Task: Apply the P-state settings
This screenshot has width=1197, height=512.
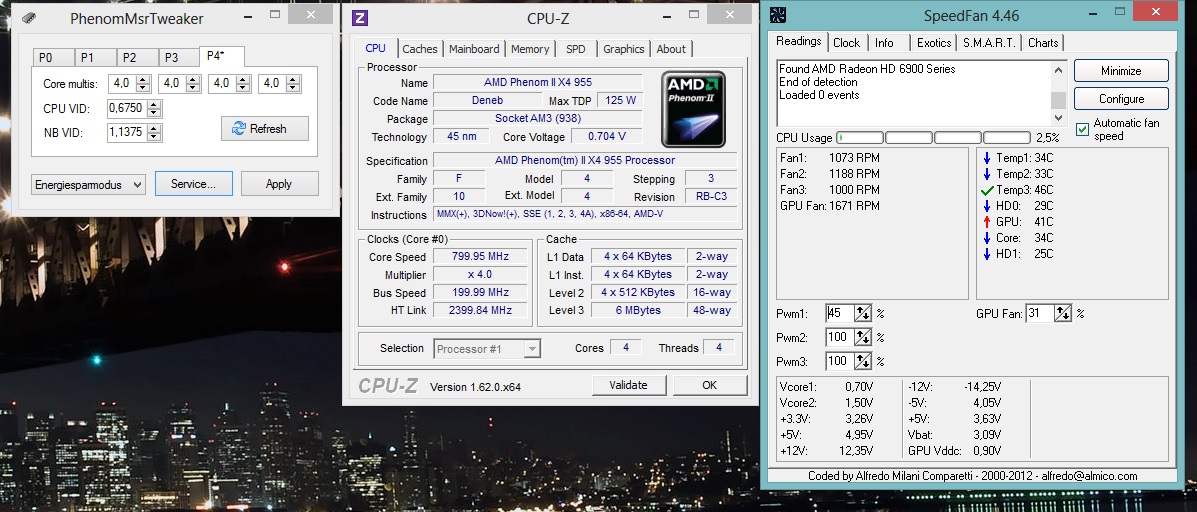Action: click(x=279, y=184)
